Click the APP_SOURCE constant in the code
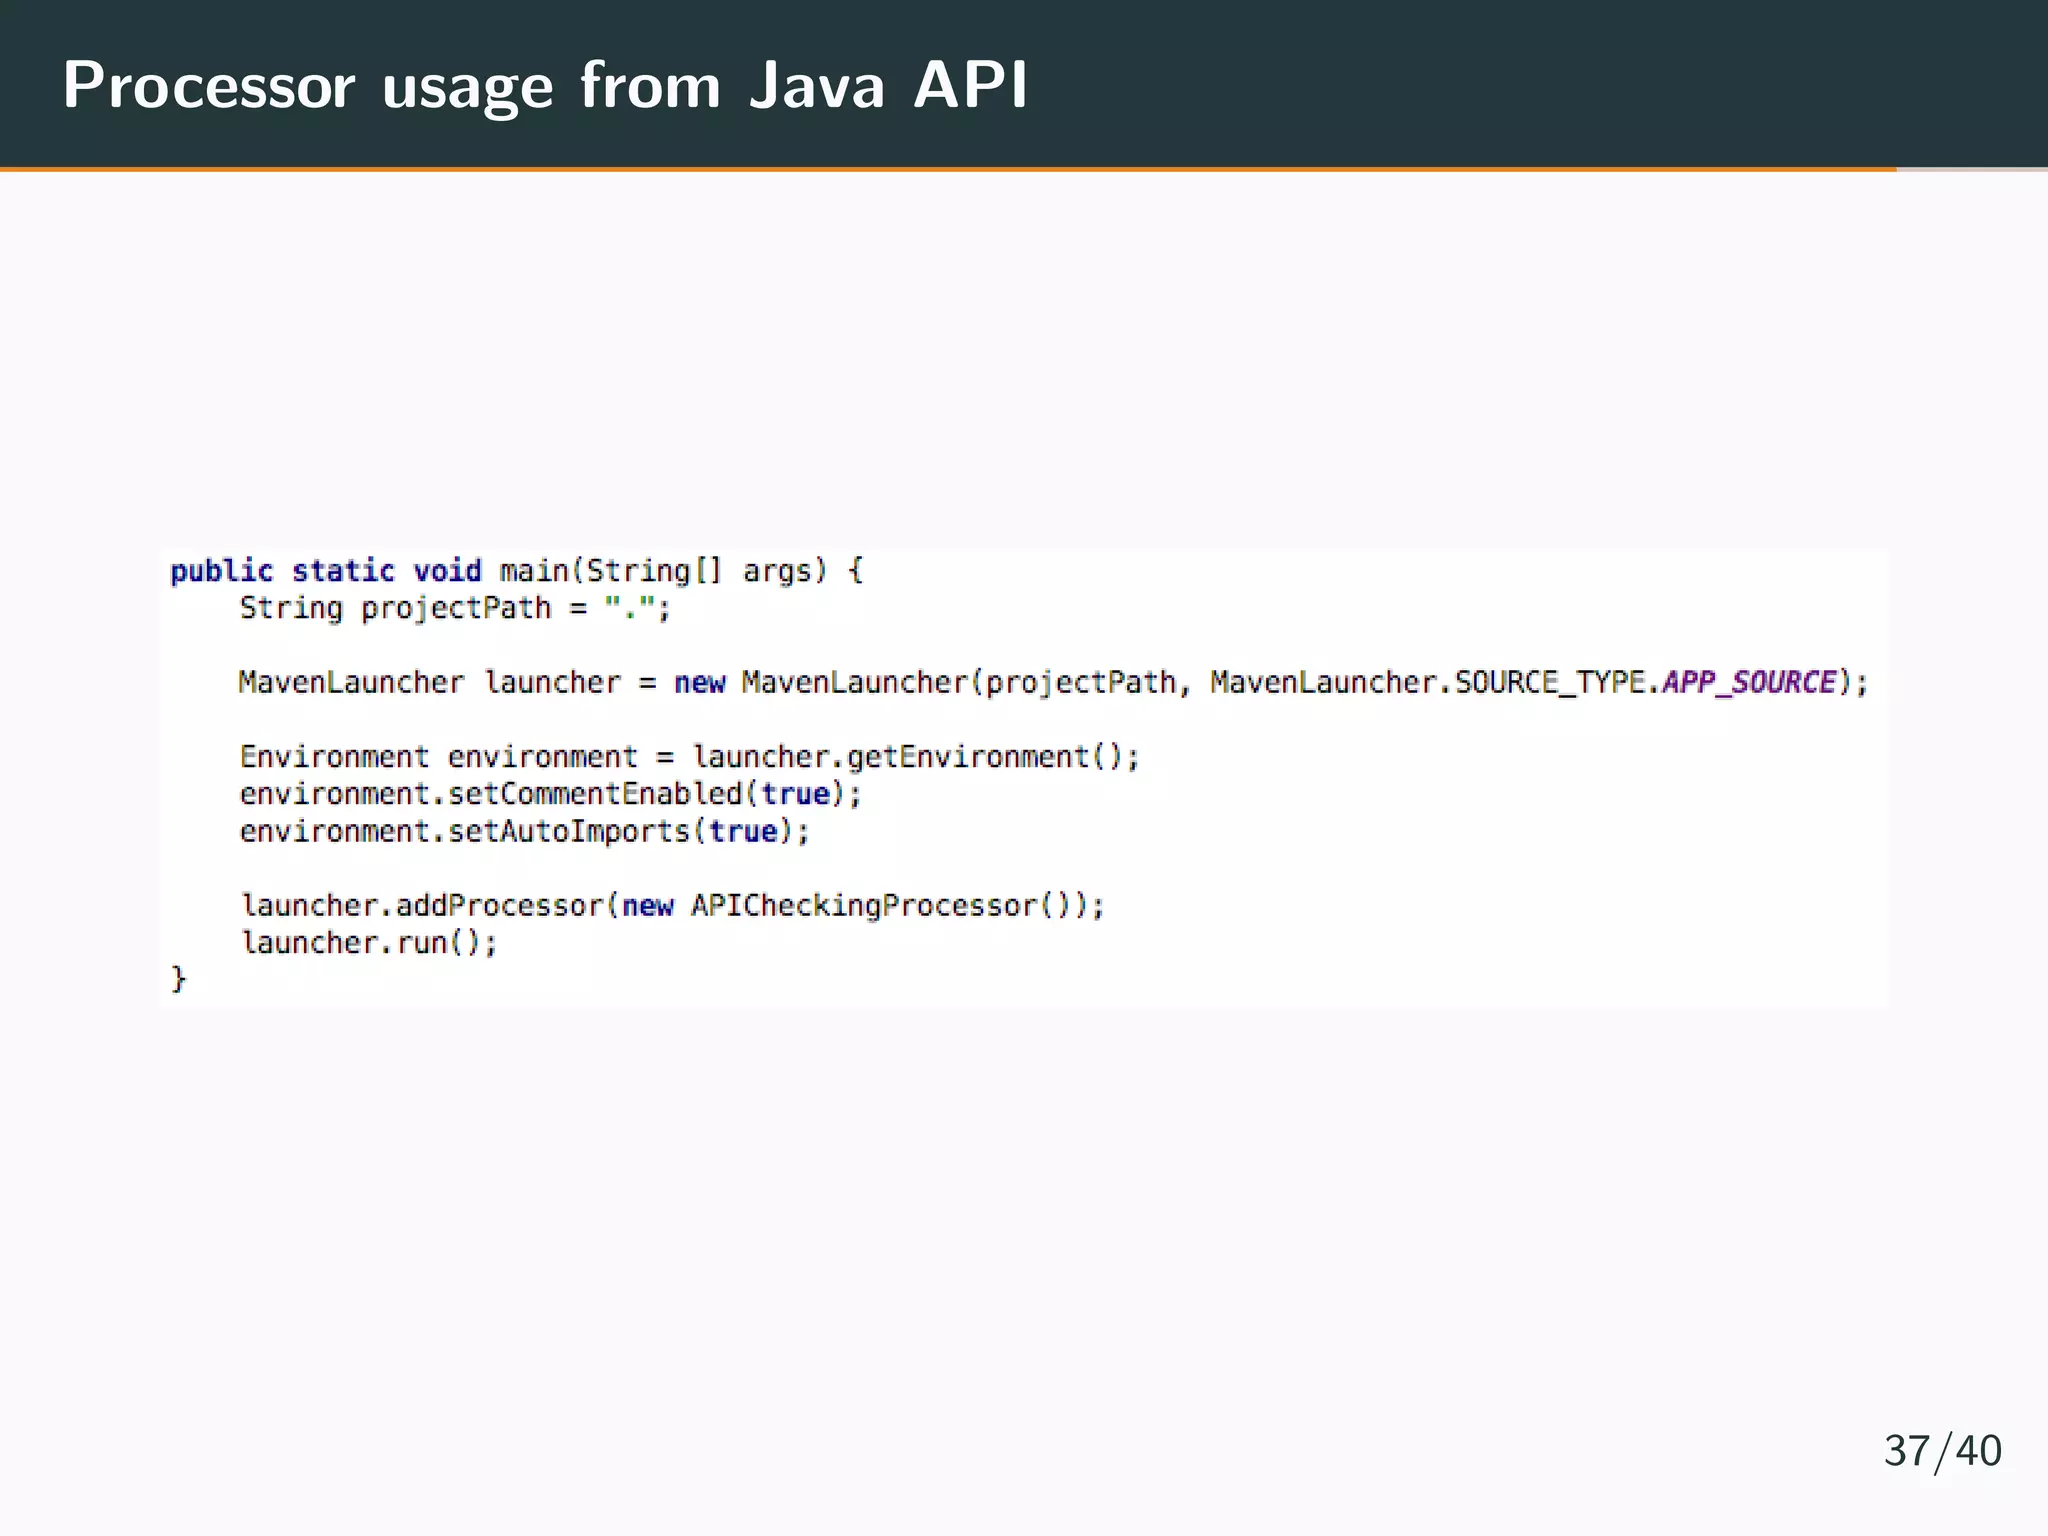 click(1748, 682)
